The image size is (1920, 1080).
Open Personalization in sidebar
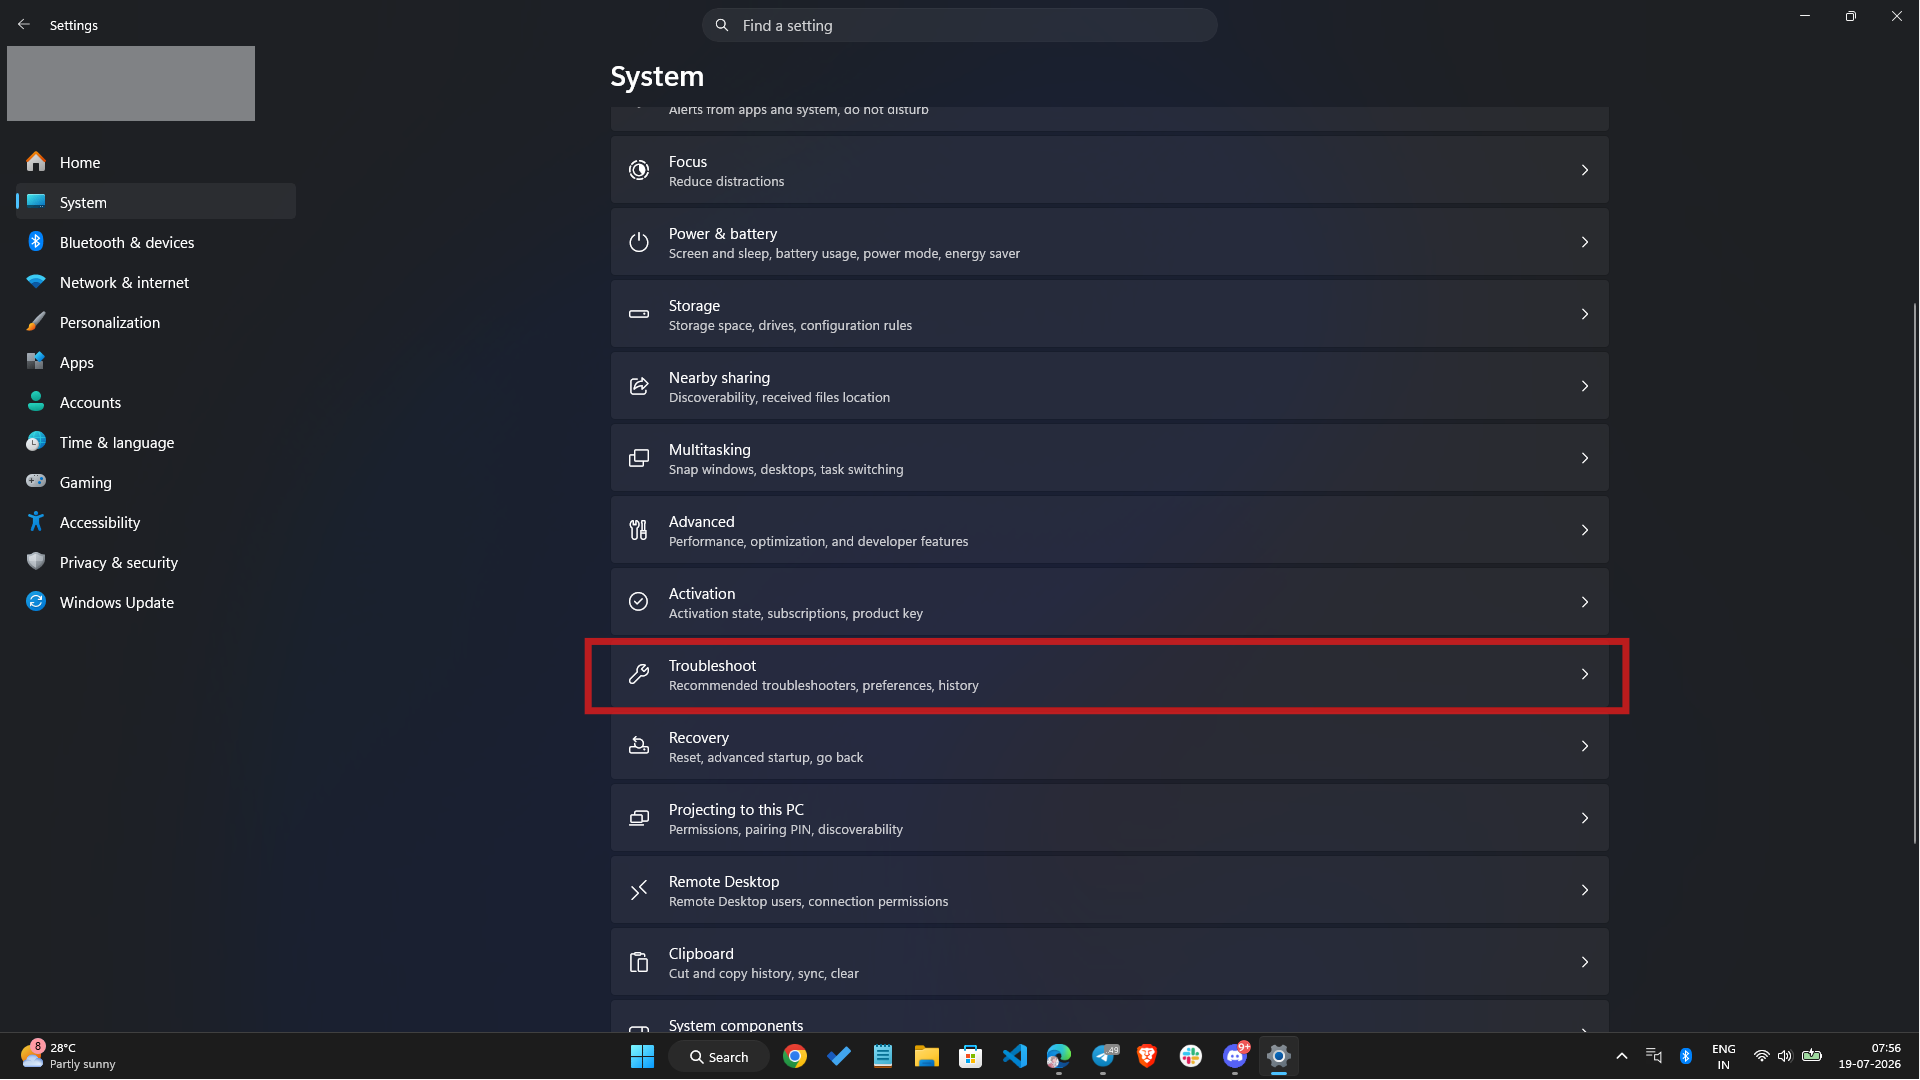[x=156, y=322]
